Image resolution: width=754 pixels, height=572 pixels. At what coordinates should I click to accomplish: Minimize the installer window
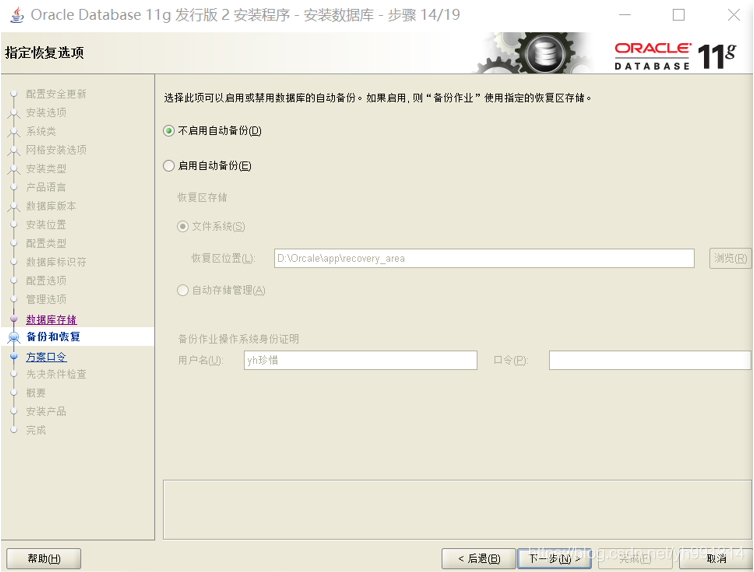625,15
